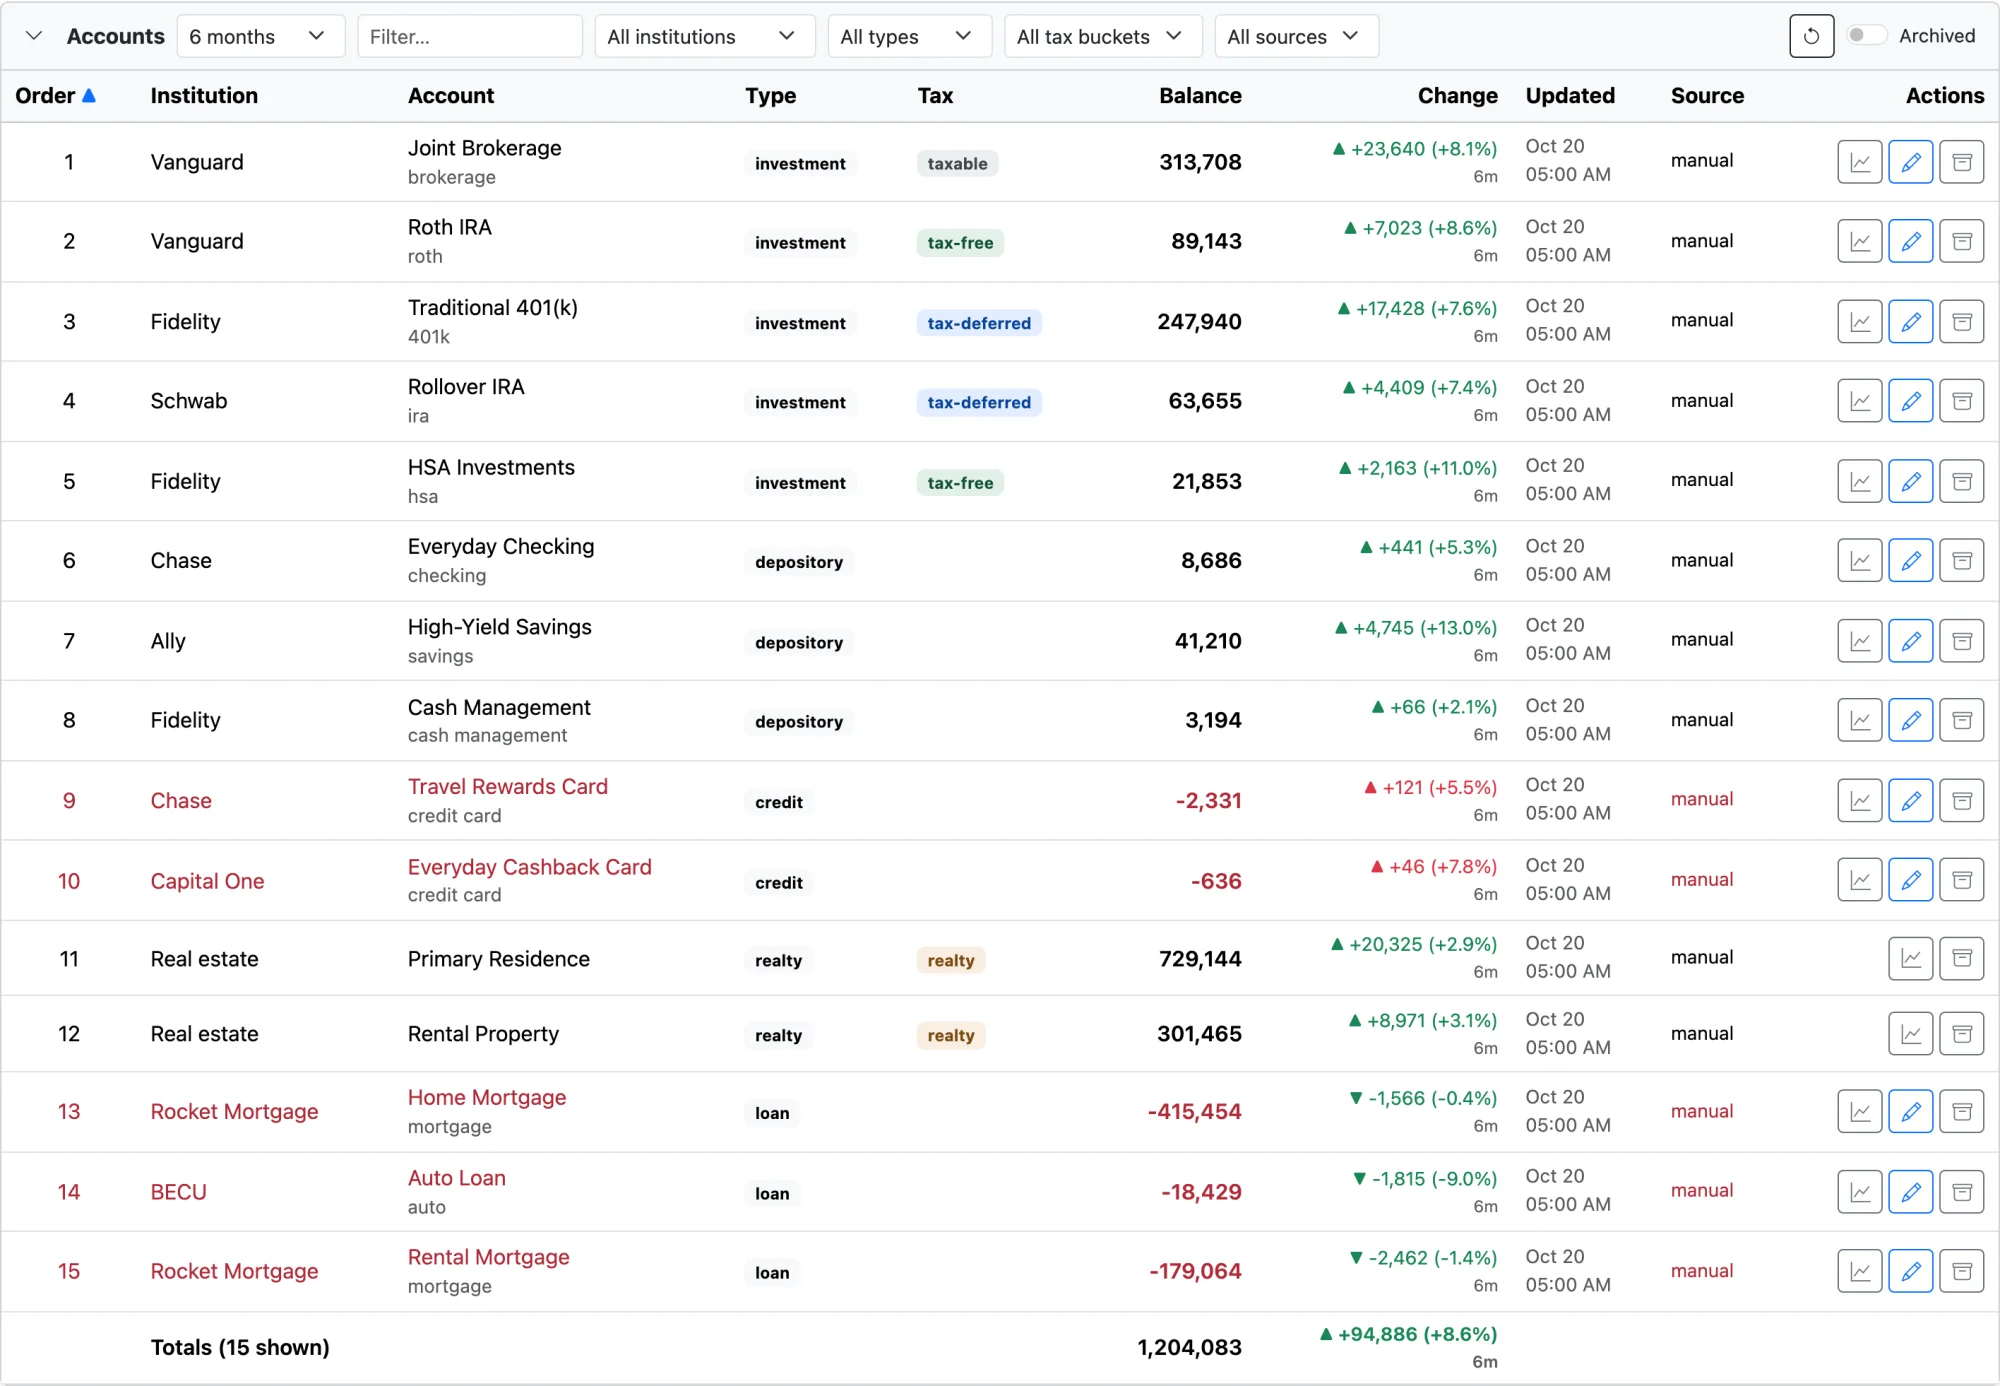2000x1386 pixels.
Task: Archive the Rental Mortgage account
Action: pos(1962,1271)
